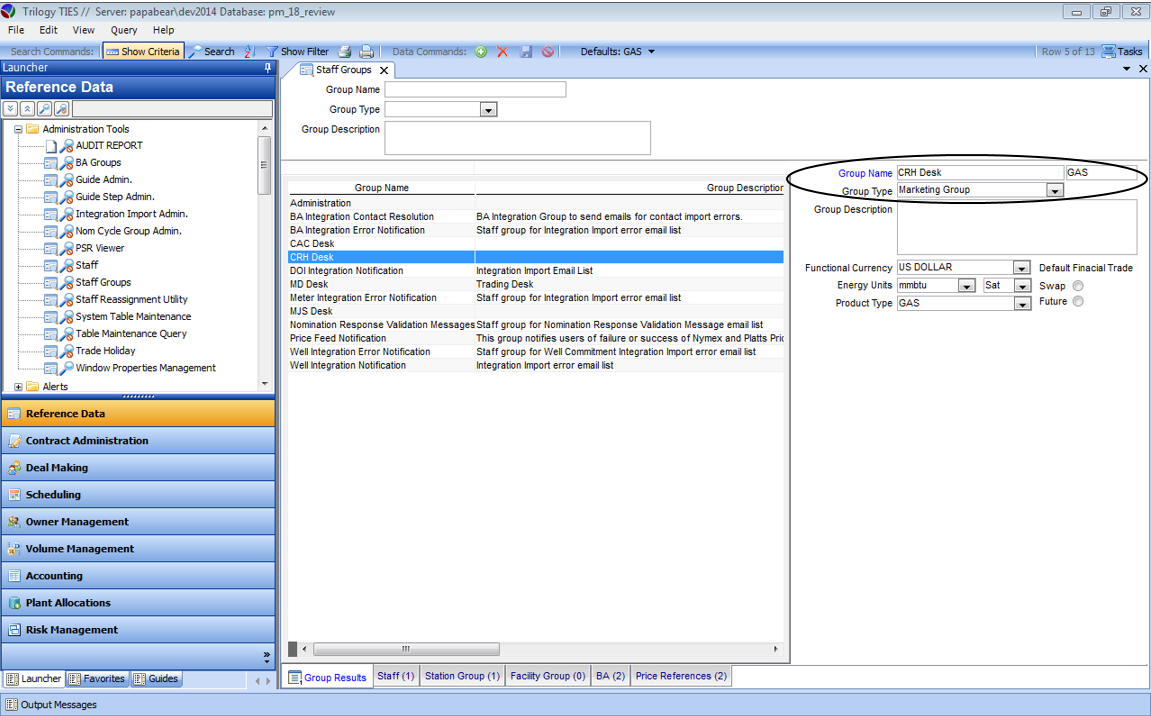The image size is (1151, 716).
Task: Click the Cancel icon after Save
Action: (x=548, y=52)
